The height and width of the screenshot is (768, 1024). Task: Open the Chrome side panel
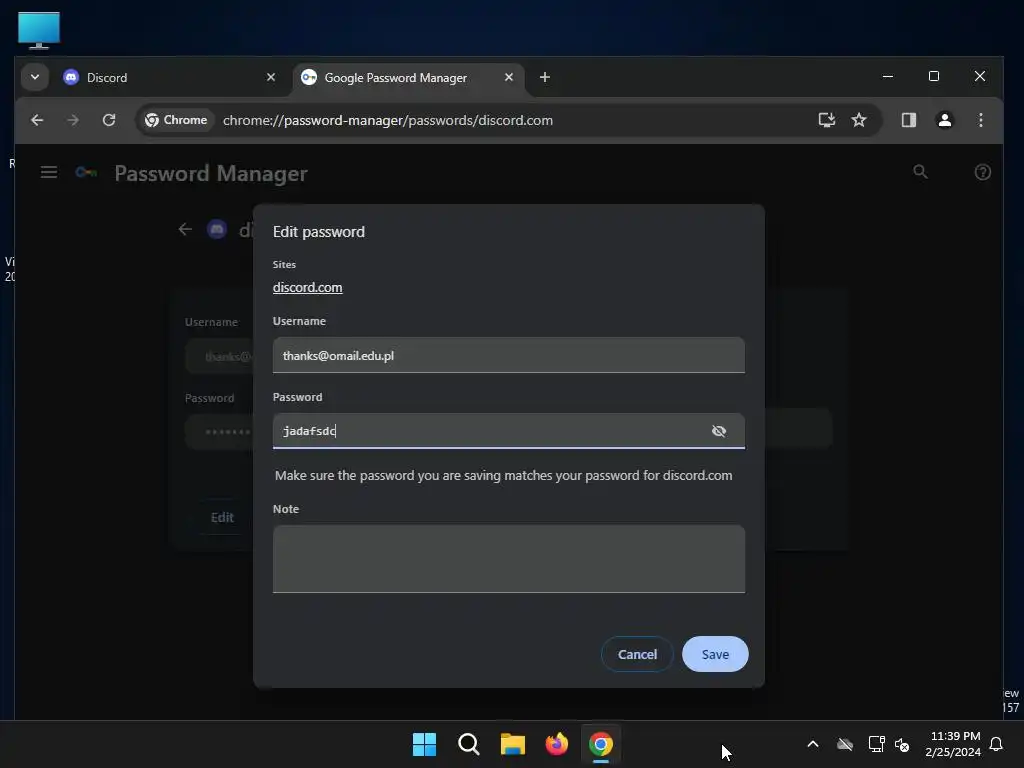tap(908, 120)
